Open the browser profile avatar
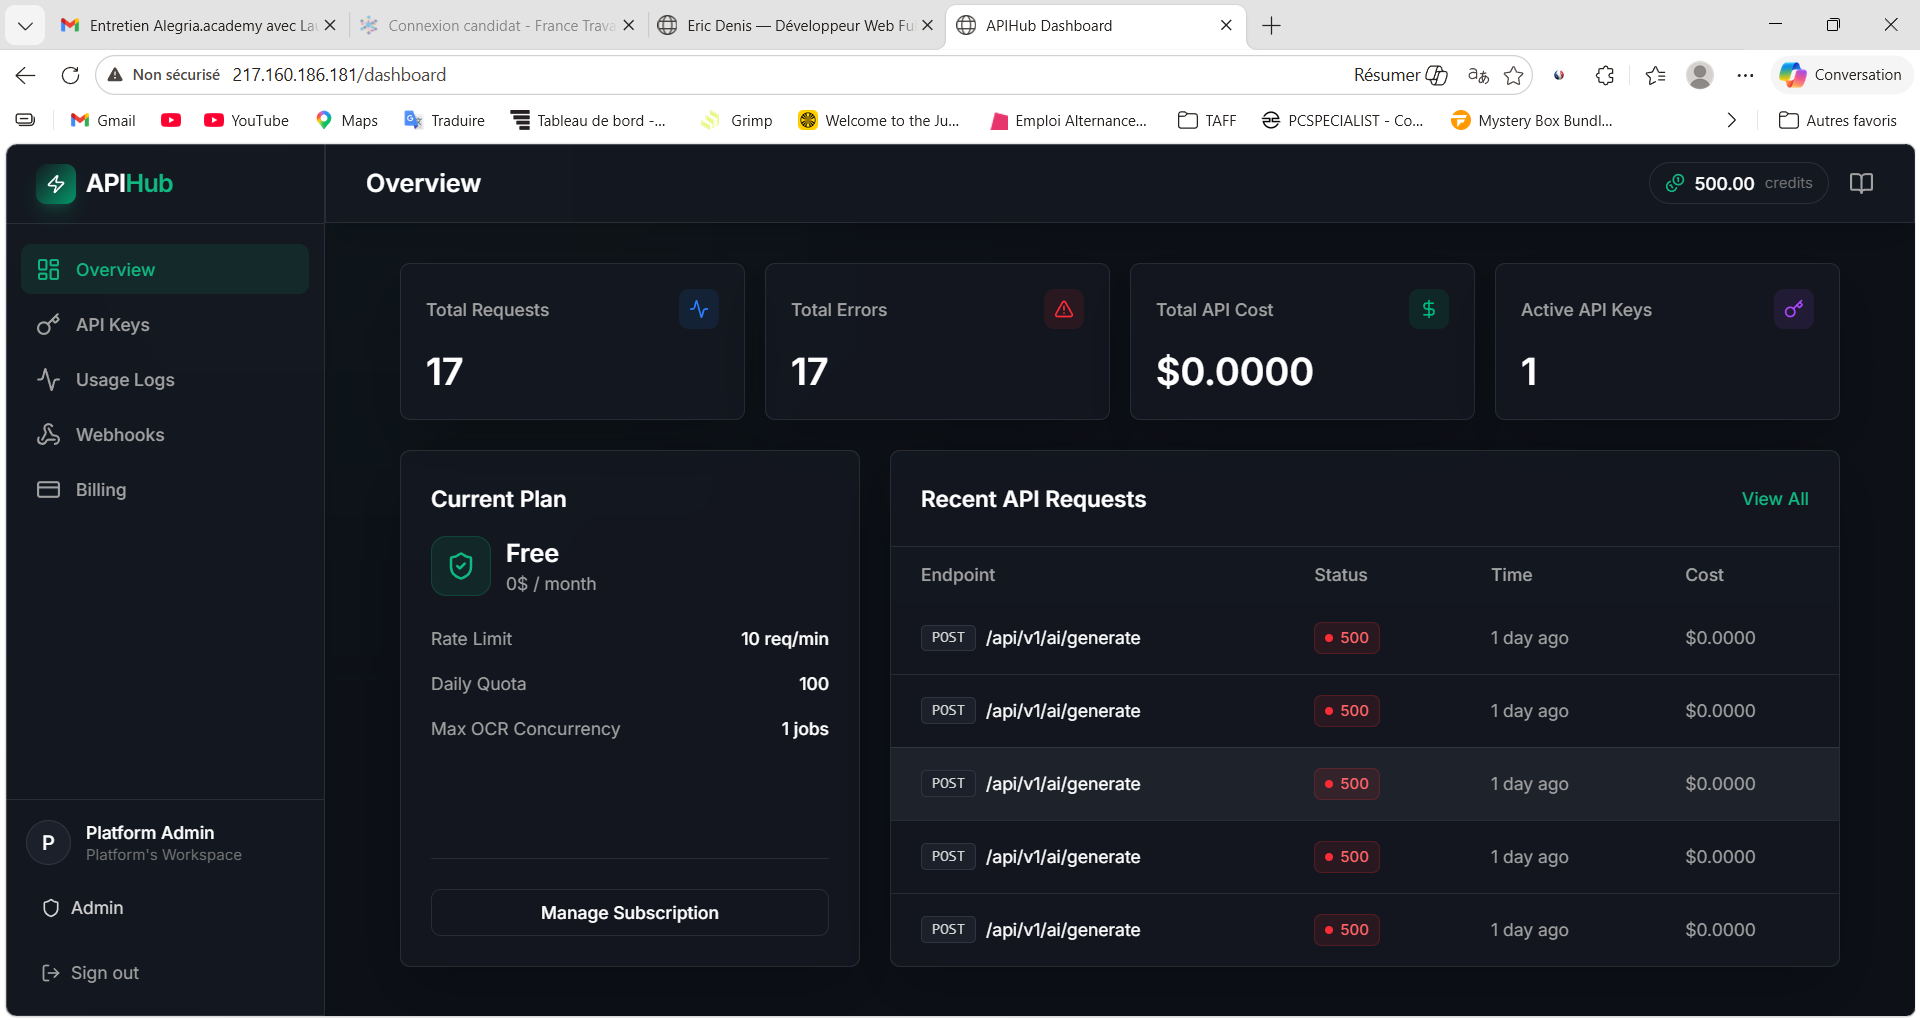The width and height of the screenshot is (1920, 1020). 1700,75
